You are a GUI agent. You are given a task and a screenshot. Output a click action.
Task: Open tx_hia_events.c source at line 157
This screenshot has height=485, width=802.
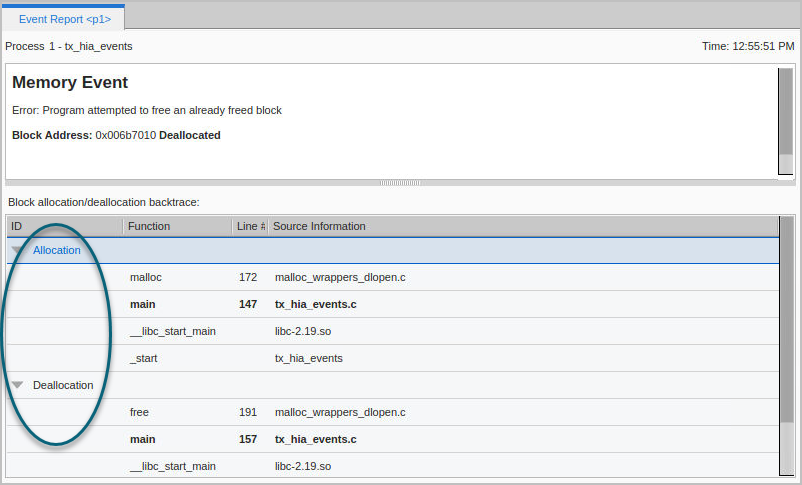(315, 439)
